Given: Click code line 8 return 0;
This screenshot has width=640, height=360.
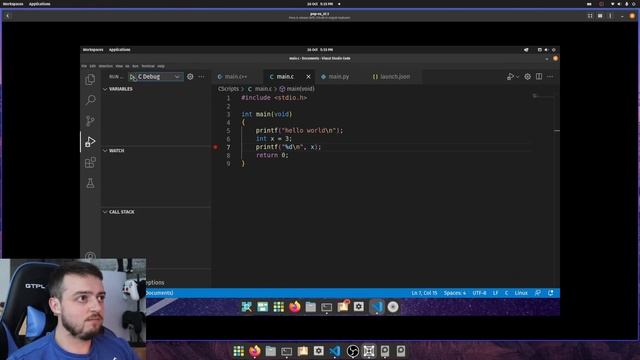Looking at the screenshot, I should (272, 155).
